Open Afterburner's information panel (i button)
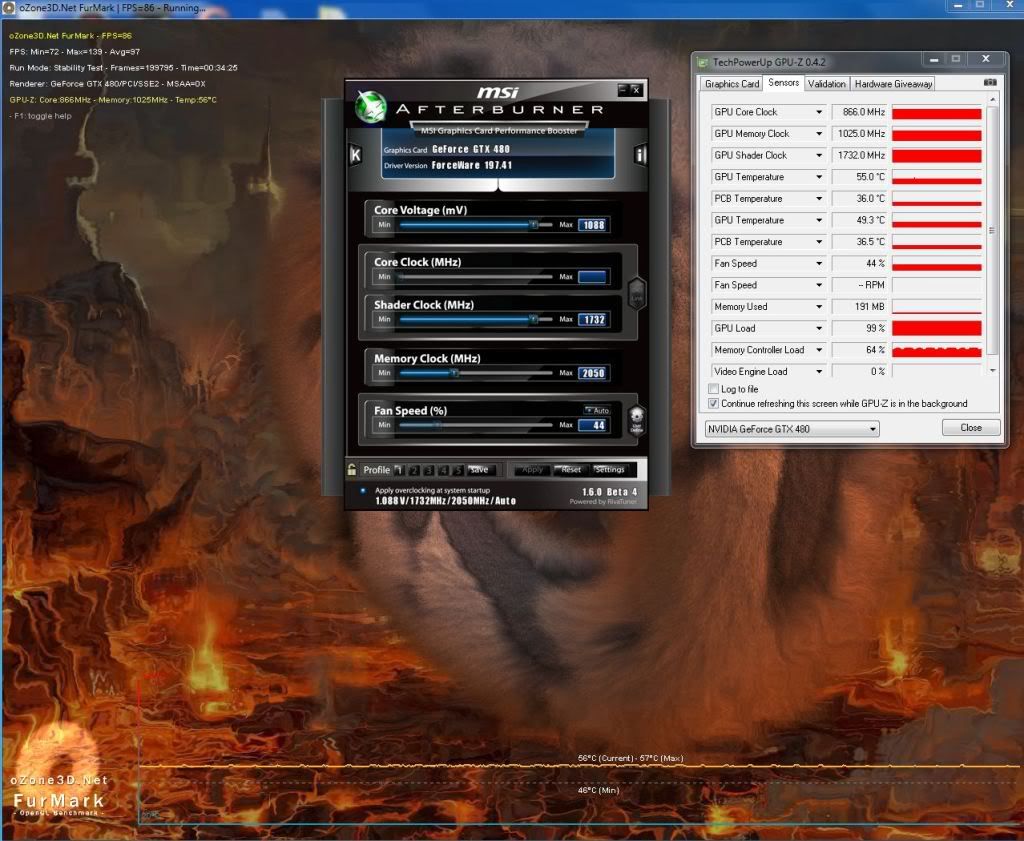The height and width of the screenshot is (841, 1024). (640, 155)
